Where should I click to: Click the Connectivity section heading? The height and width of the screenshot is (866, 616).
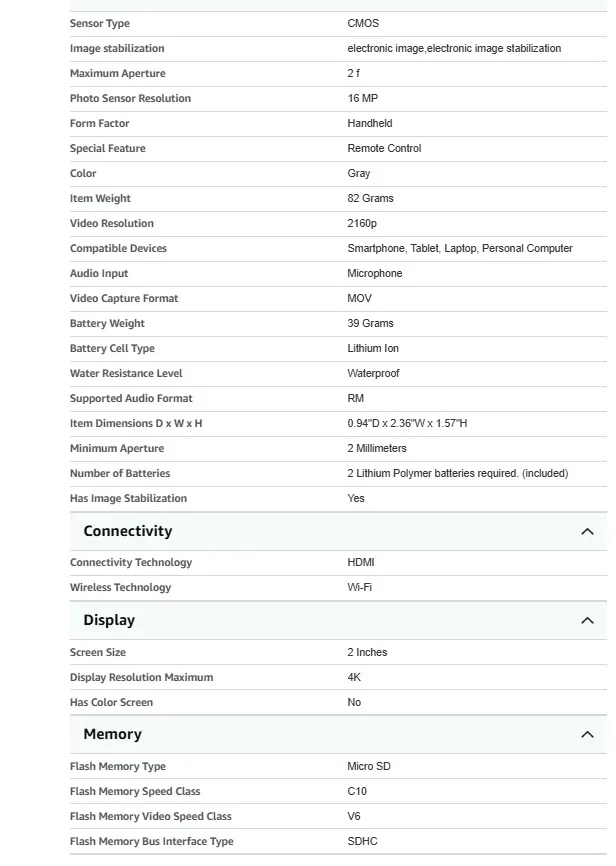click(128, 531)
